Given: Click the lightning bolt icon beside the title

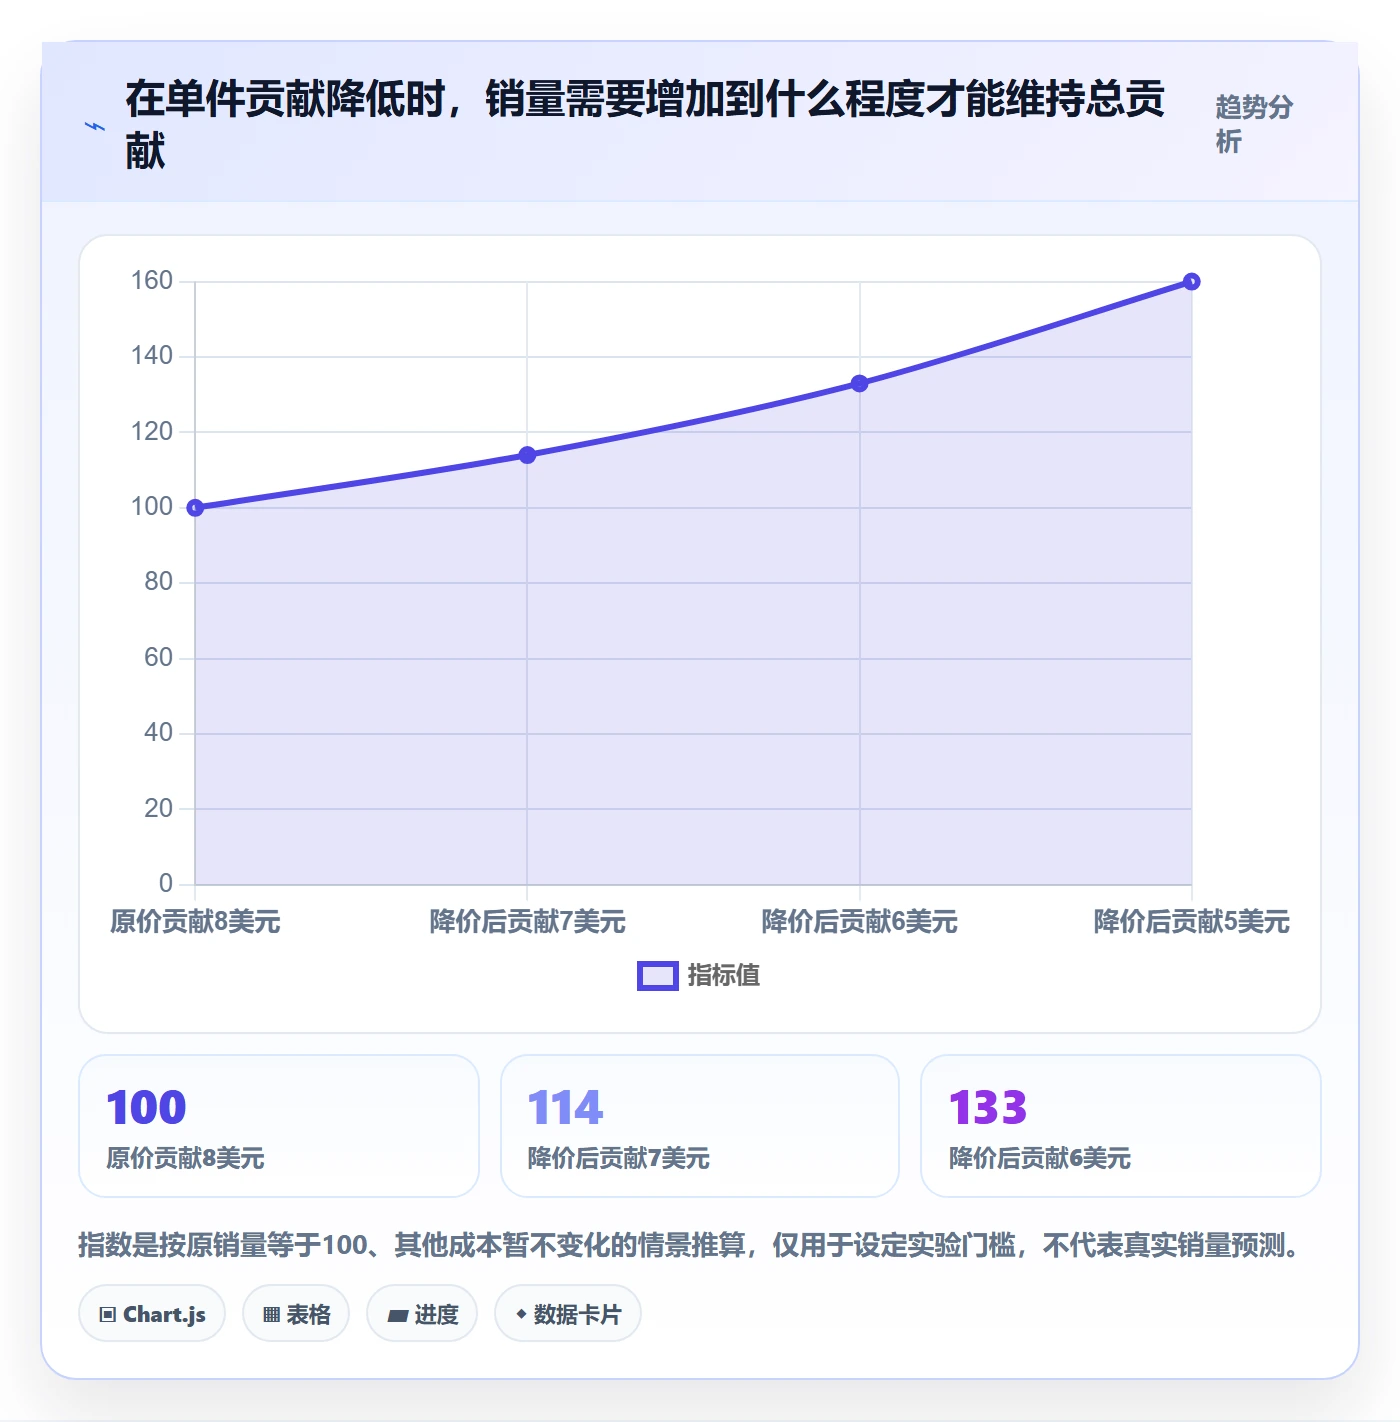Looking at the screenshot, I should click(x=95, y=126).
